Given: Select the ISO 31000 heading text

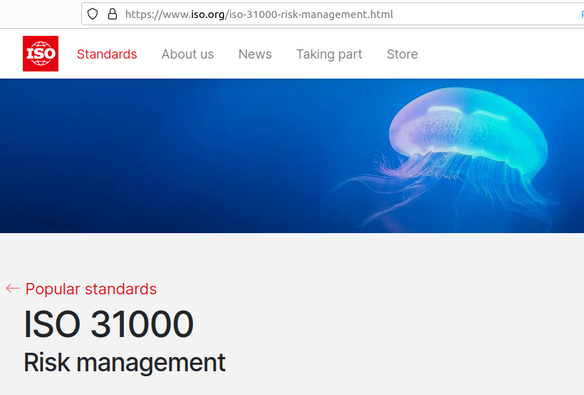Looking at the screenshot, I should pos(109,324).
